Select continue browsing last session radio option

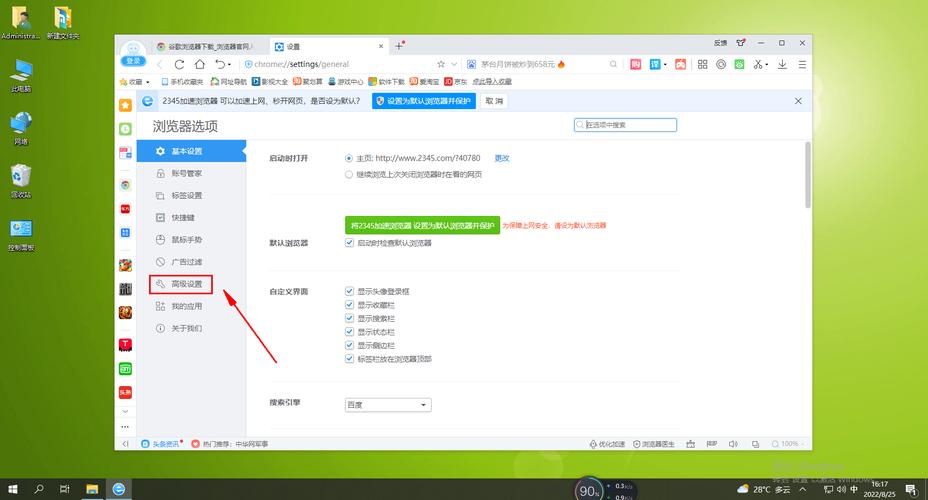(x=349, y=175)
